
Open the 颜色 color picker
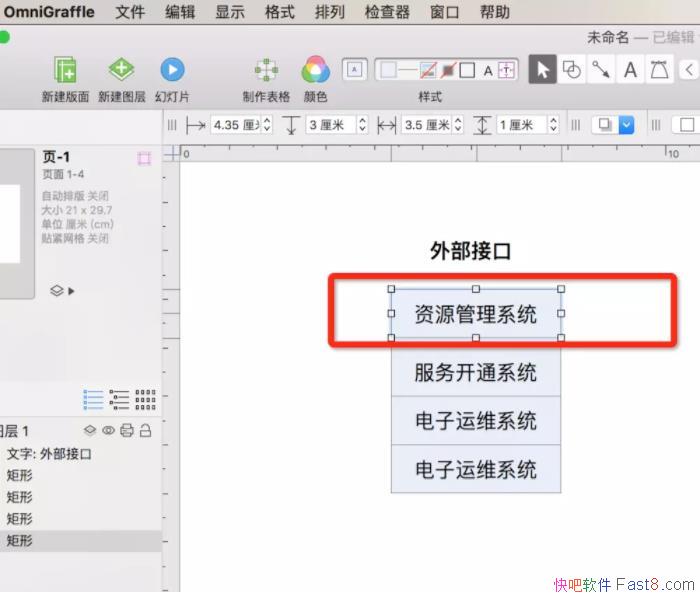pyautogui.click(x=316, y=70)
